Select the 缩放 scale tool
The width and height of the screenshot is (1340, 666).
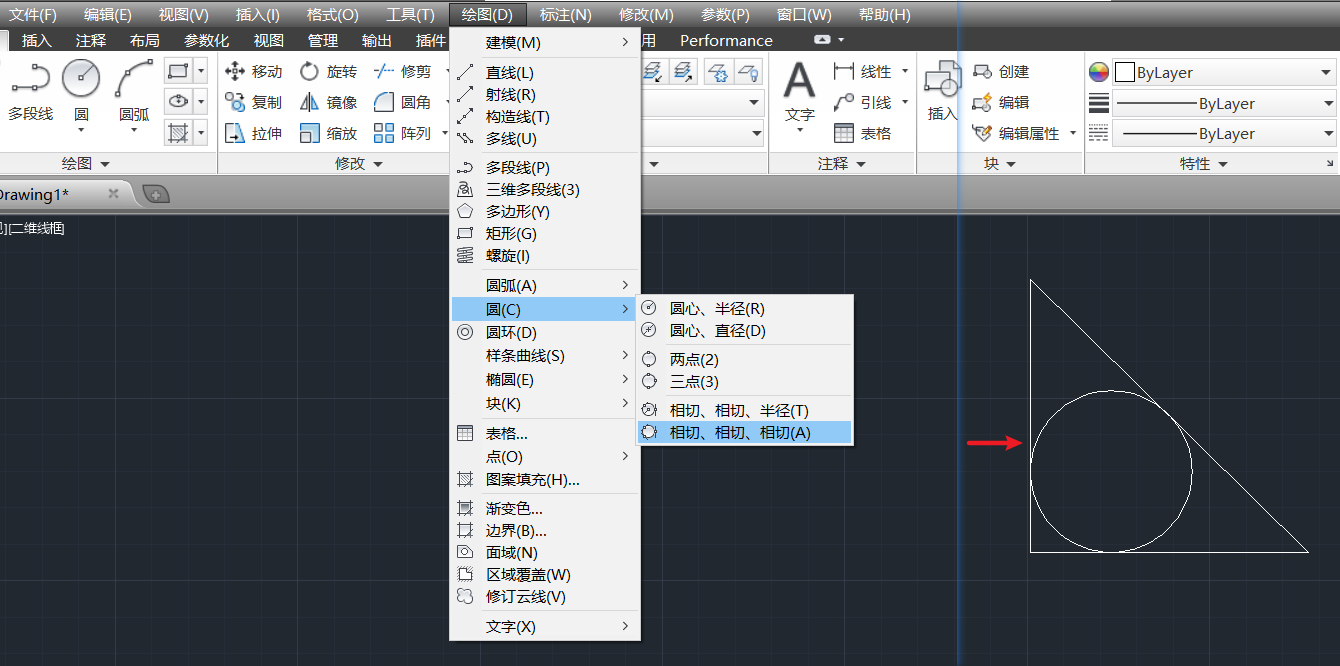pyautogui.click(x=329, y=134)
